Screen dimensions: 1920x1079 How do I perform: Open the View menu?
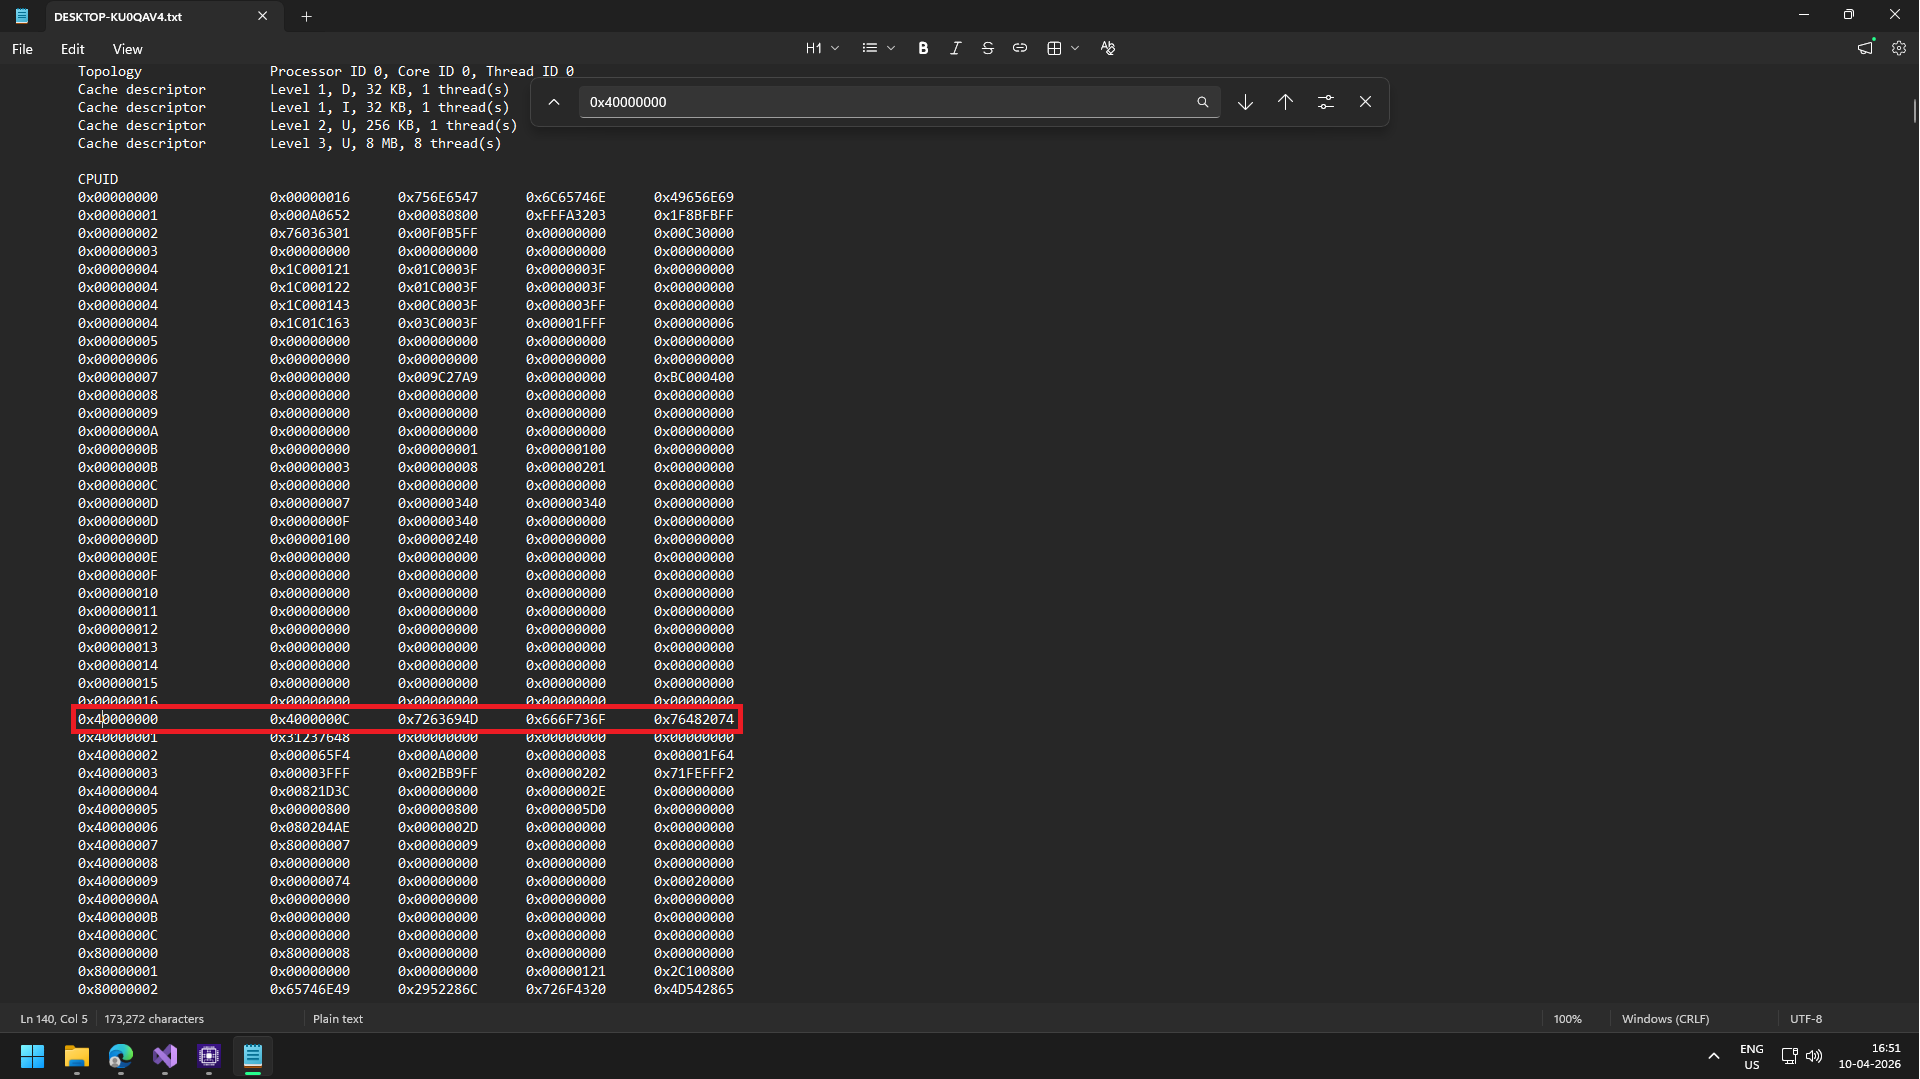(127, 49)
